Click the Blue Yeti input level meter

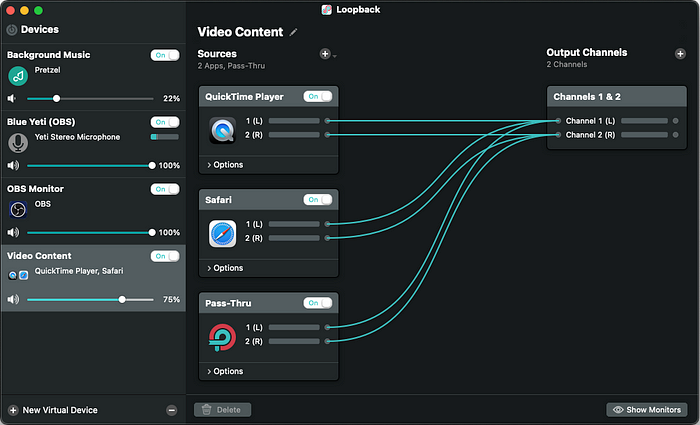click(165, 137)
